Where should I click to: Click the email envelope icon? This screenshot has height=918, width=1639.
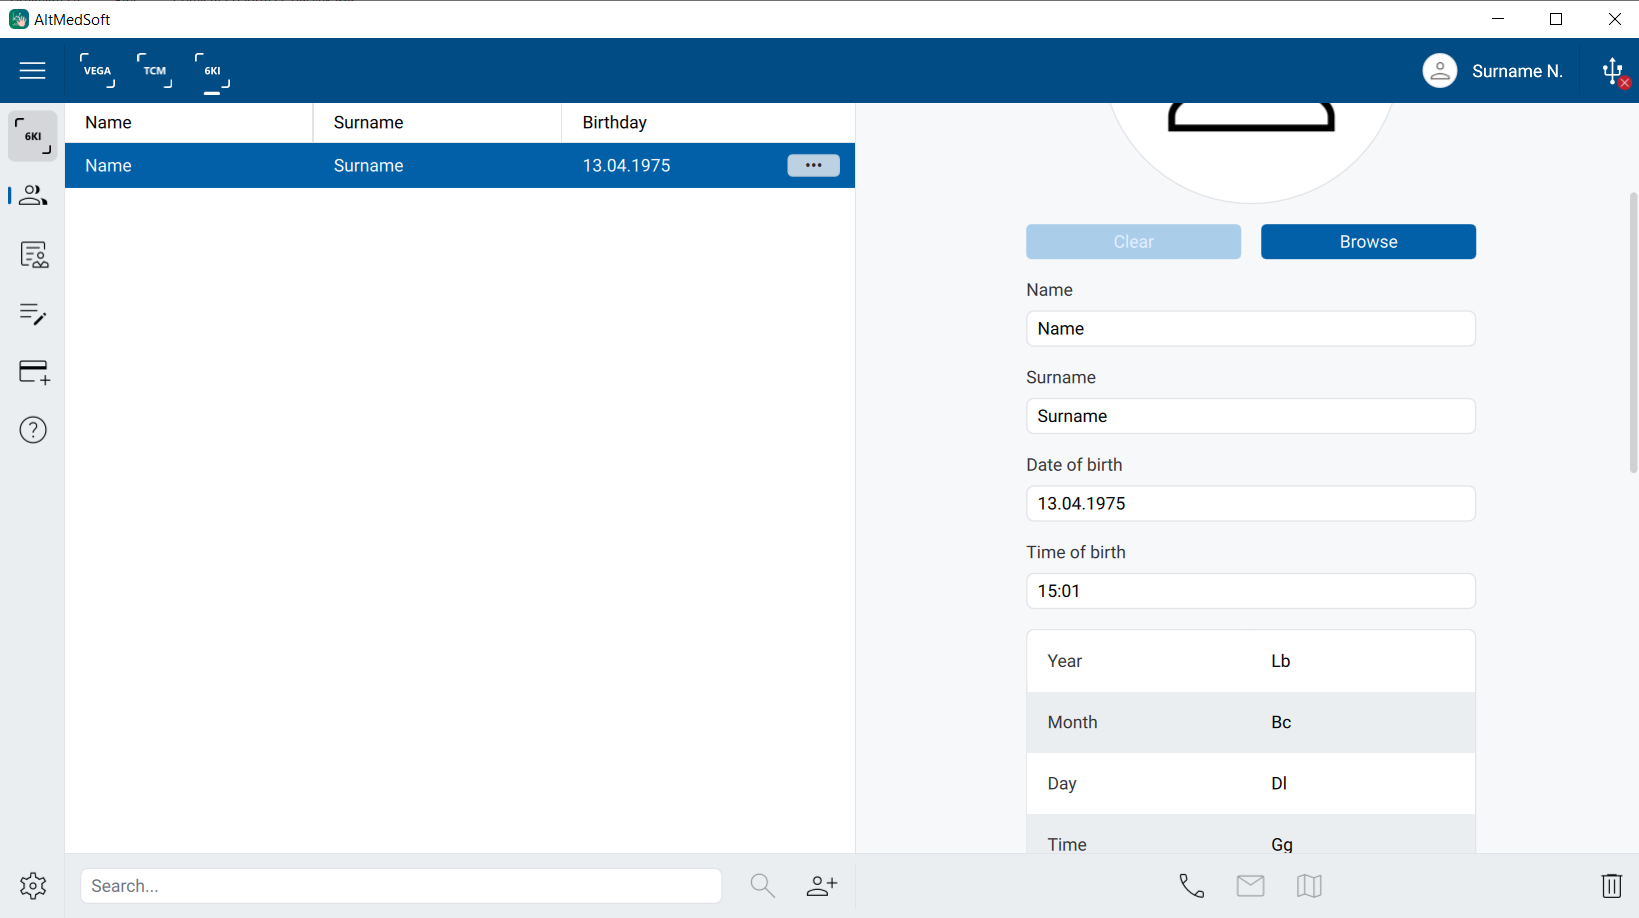(1250, 886)
